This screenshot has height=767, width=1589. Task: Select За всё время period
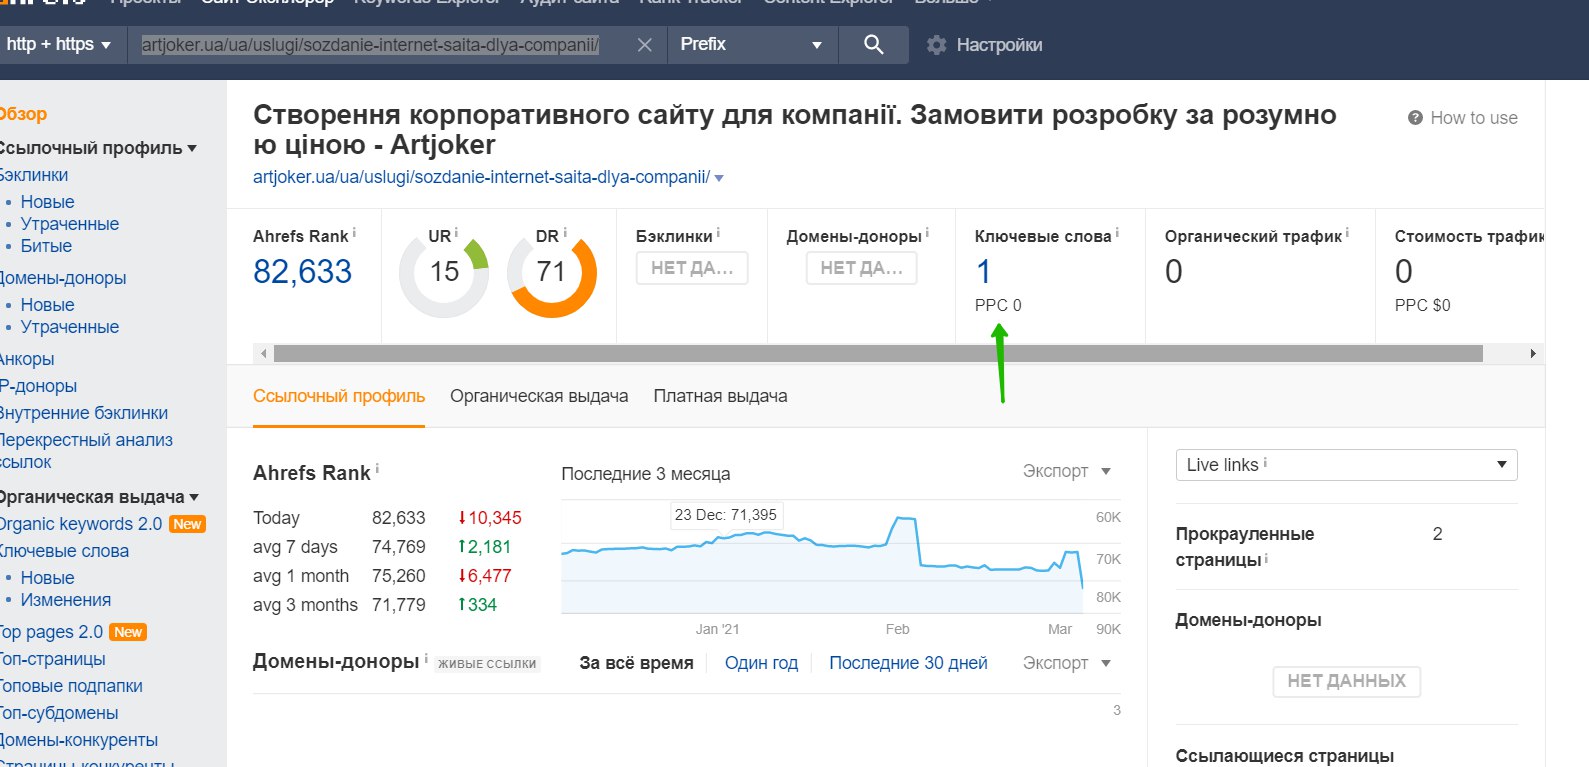click(636, 663)
